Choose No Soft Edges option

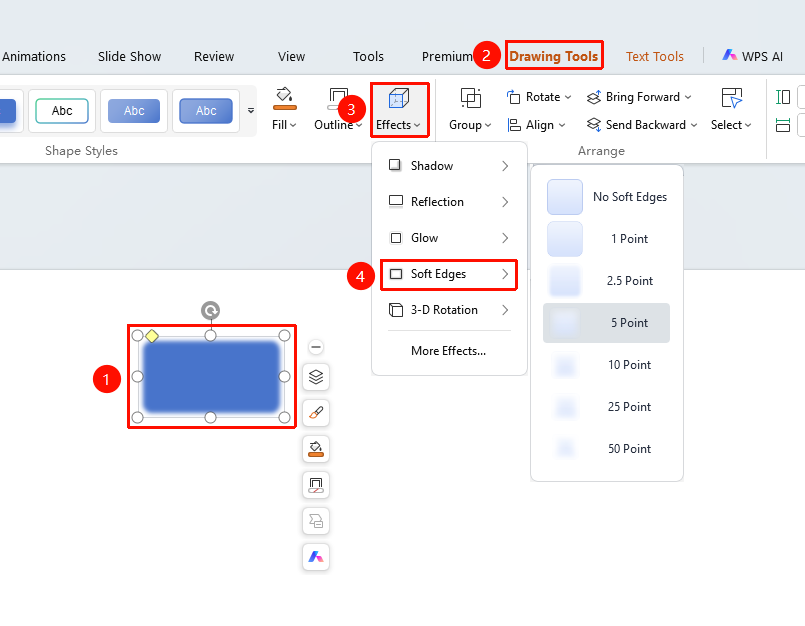click(x=607, y=197)
